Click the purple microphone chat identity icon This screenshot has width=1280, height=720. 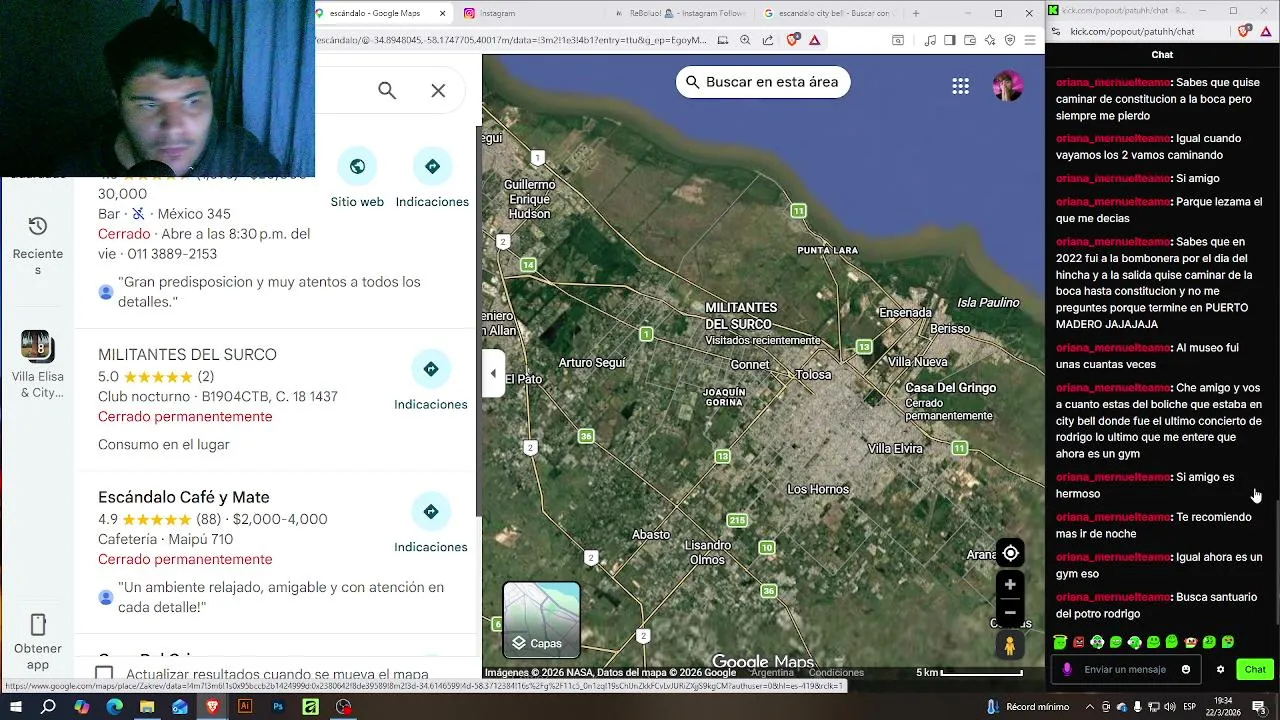coord(1067,670)
